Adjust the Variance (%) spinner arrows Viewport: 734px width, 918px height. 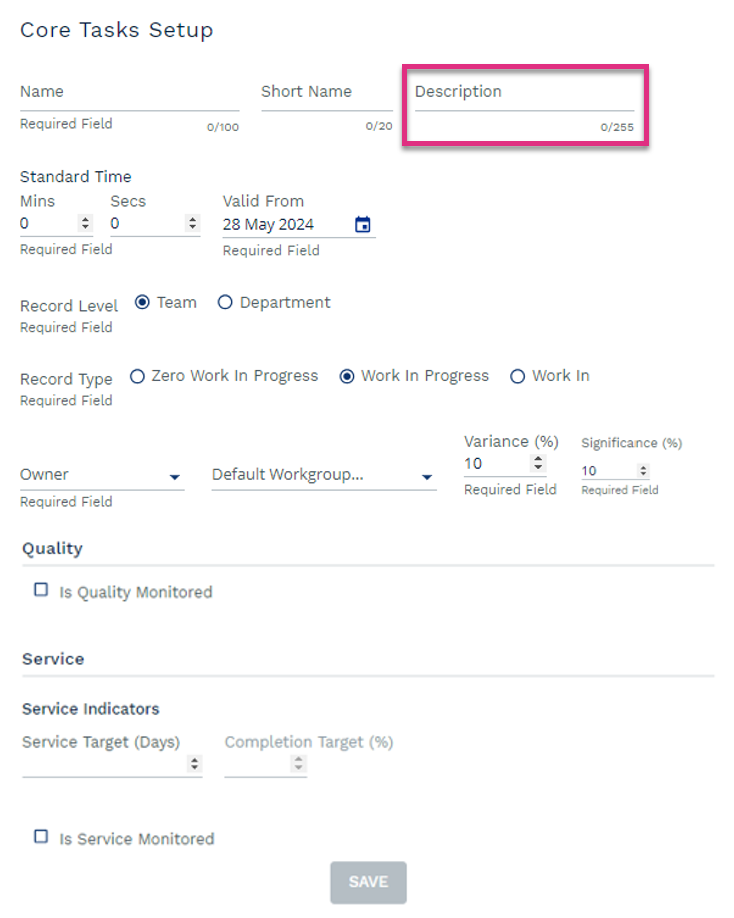pyautogui.click(x=539, y=463)
